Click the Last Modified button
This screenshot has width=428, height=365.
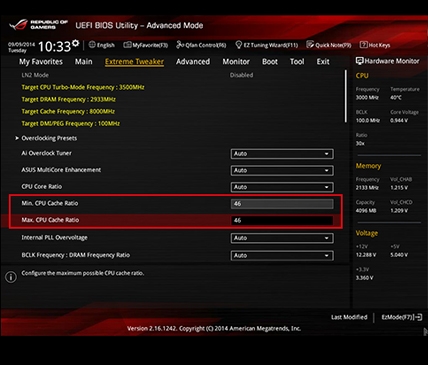(349, 317)
